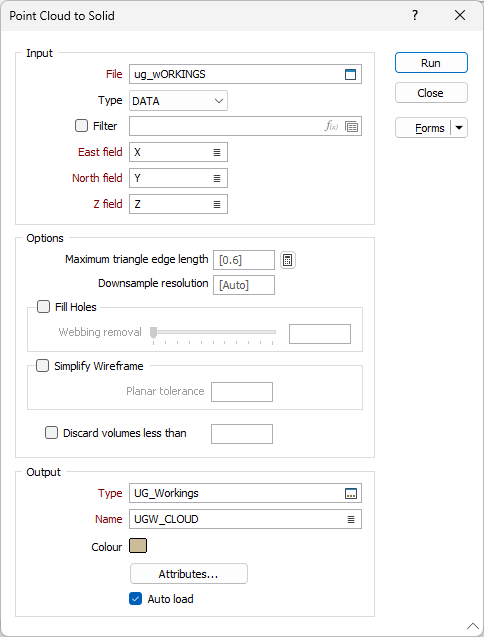Open the filter list icon

[x=352, y=126]
